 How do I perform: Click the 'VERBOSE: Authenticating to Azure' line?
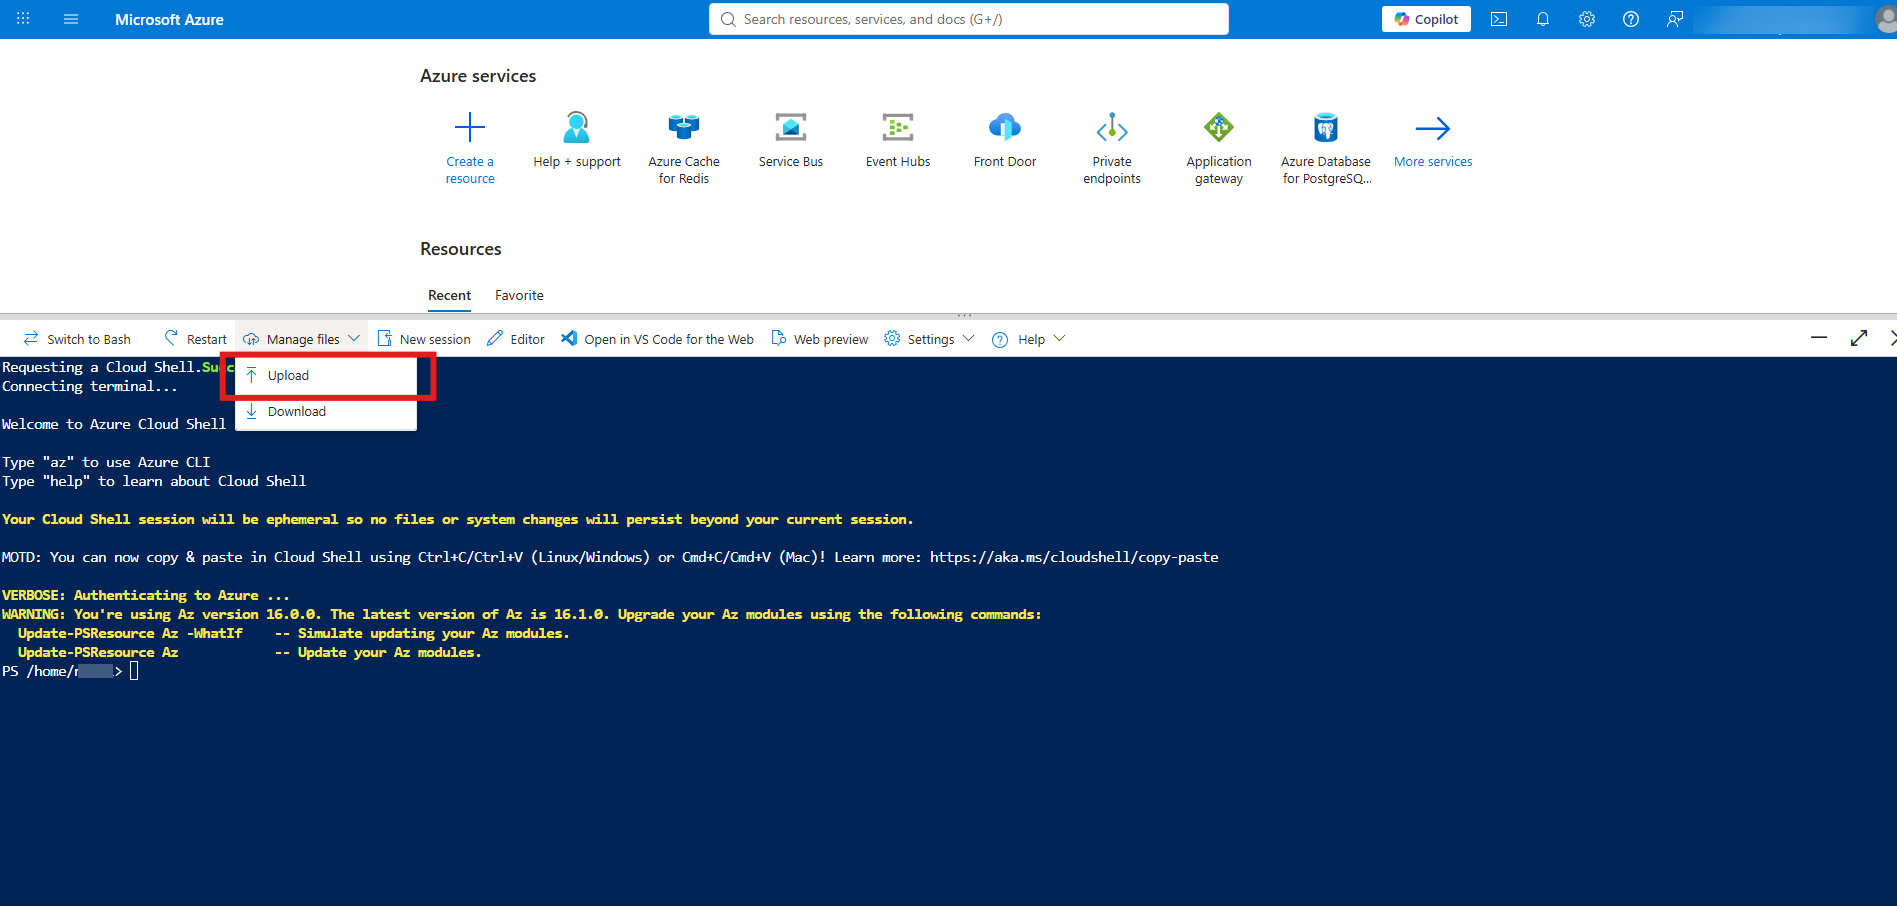tap(146, 596)
